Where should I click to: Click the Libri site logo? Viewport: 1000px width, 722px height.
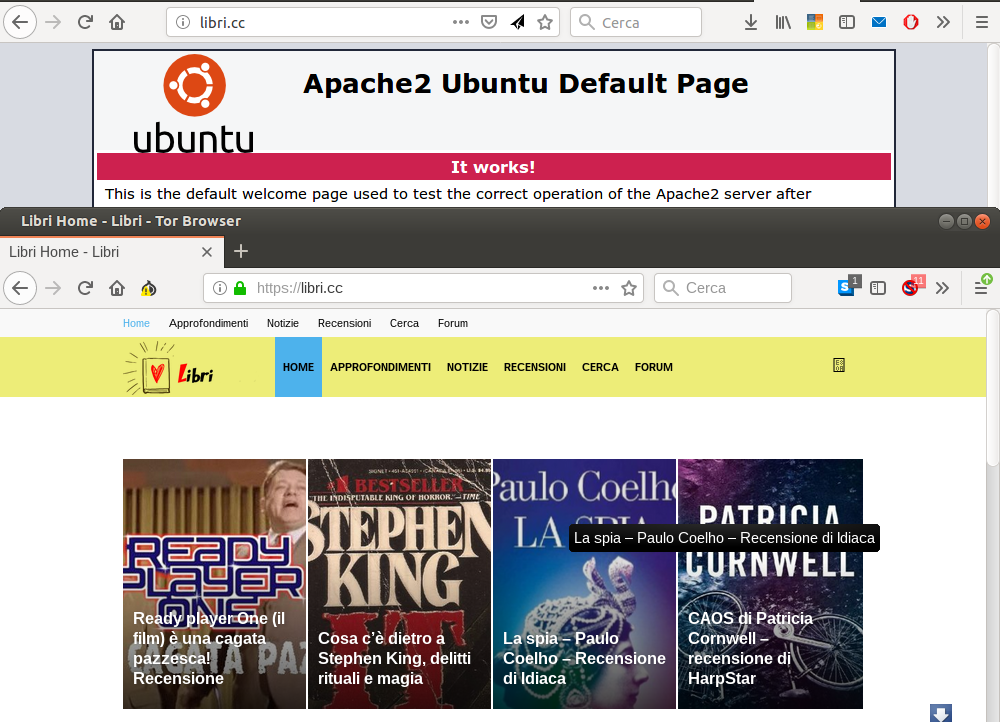point(169,368)
